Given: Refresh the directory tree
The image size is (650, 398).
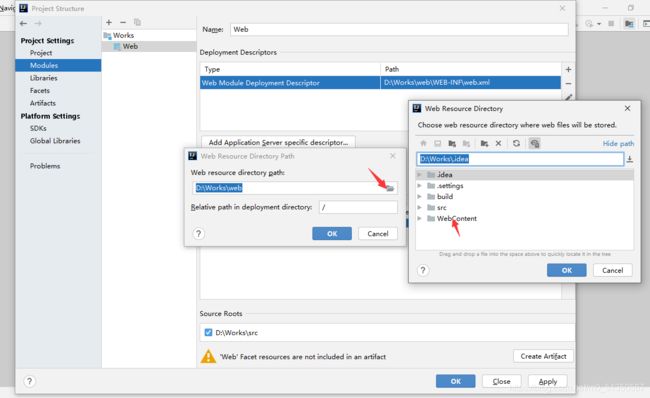Looking at the screenshot, I should pyautogui.click(x=516, y=143).
